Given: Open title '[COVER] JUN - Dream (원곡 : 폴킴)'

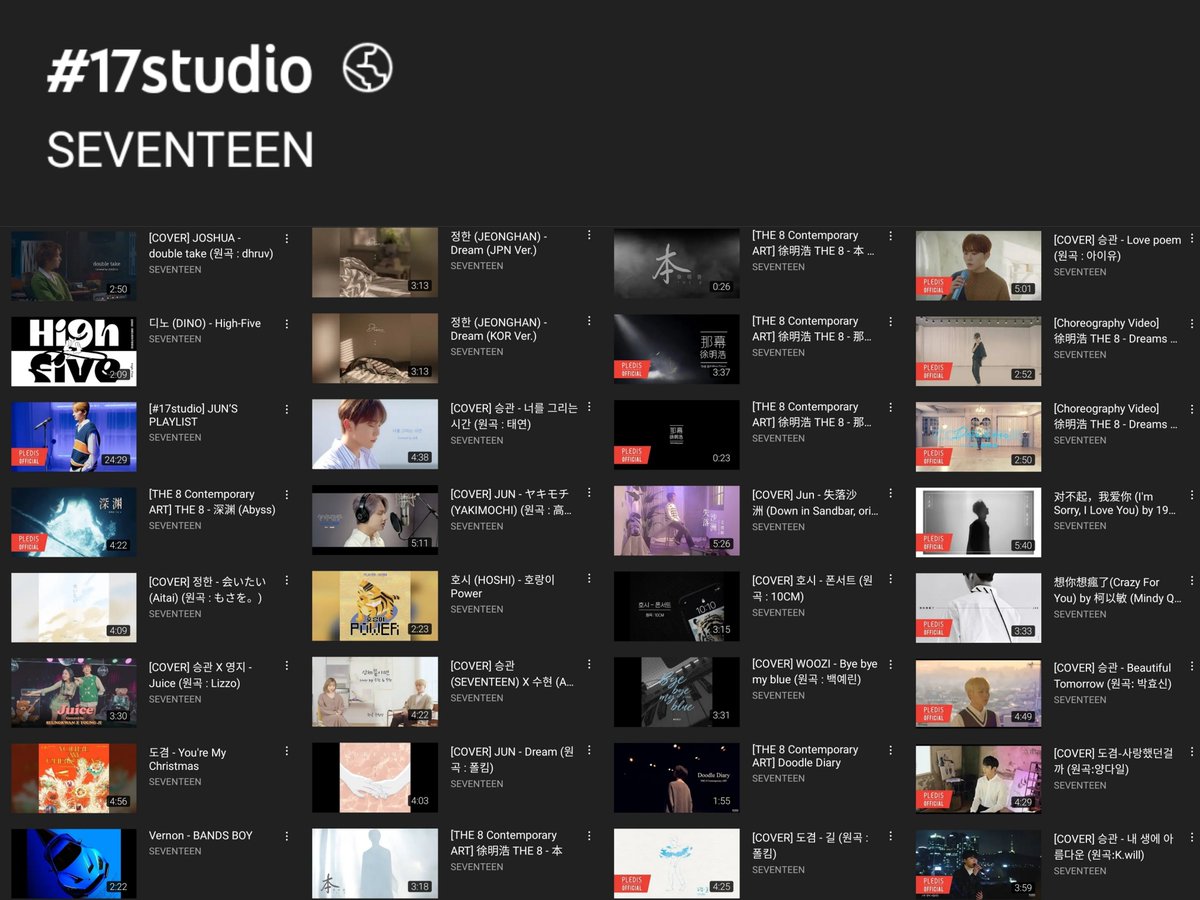Looking at the screenshot, I should pos(512,759).
